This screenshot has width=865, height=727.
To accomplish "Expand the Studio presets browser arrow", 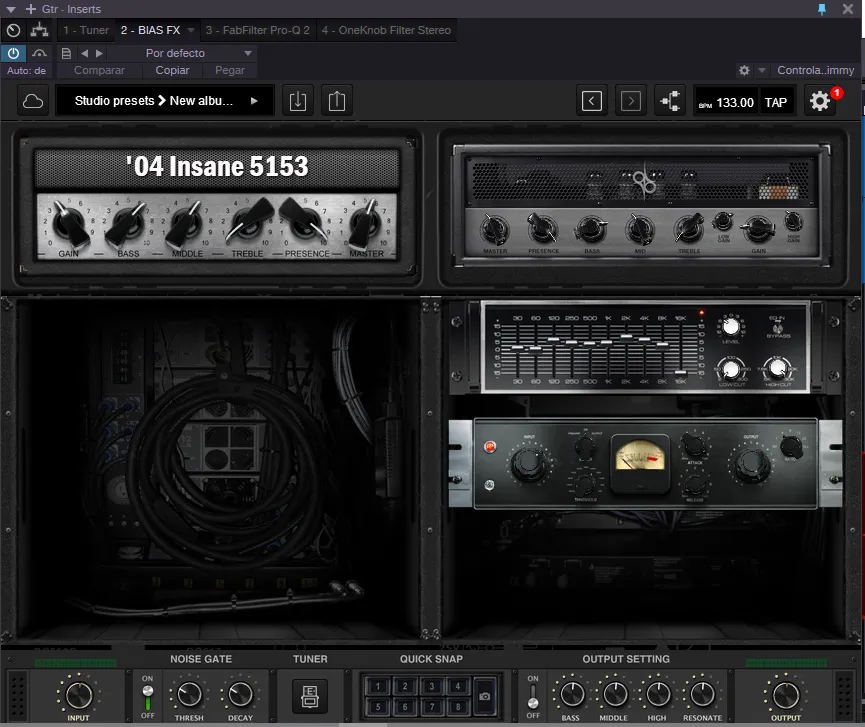I will 254,101.
